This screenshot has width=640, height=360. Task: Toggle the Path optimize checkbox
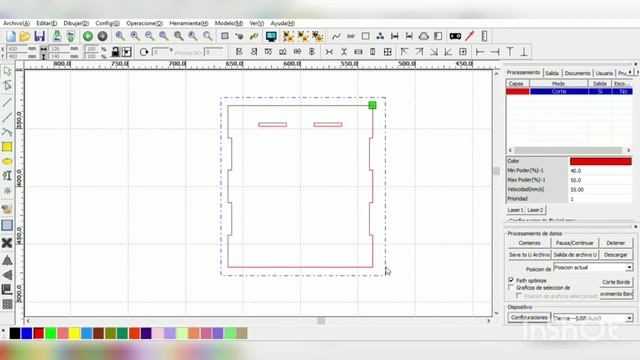point(511,280)
